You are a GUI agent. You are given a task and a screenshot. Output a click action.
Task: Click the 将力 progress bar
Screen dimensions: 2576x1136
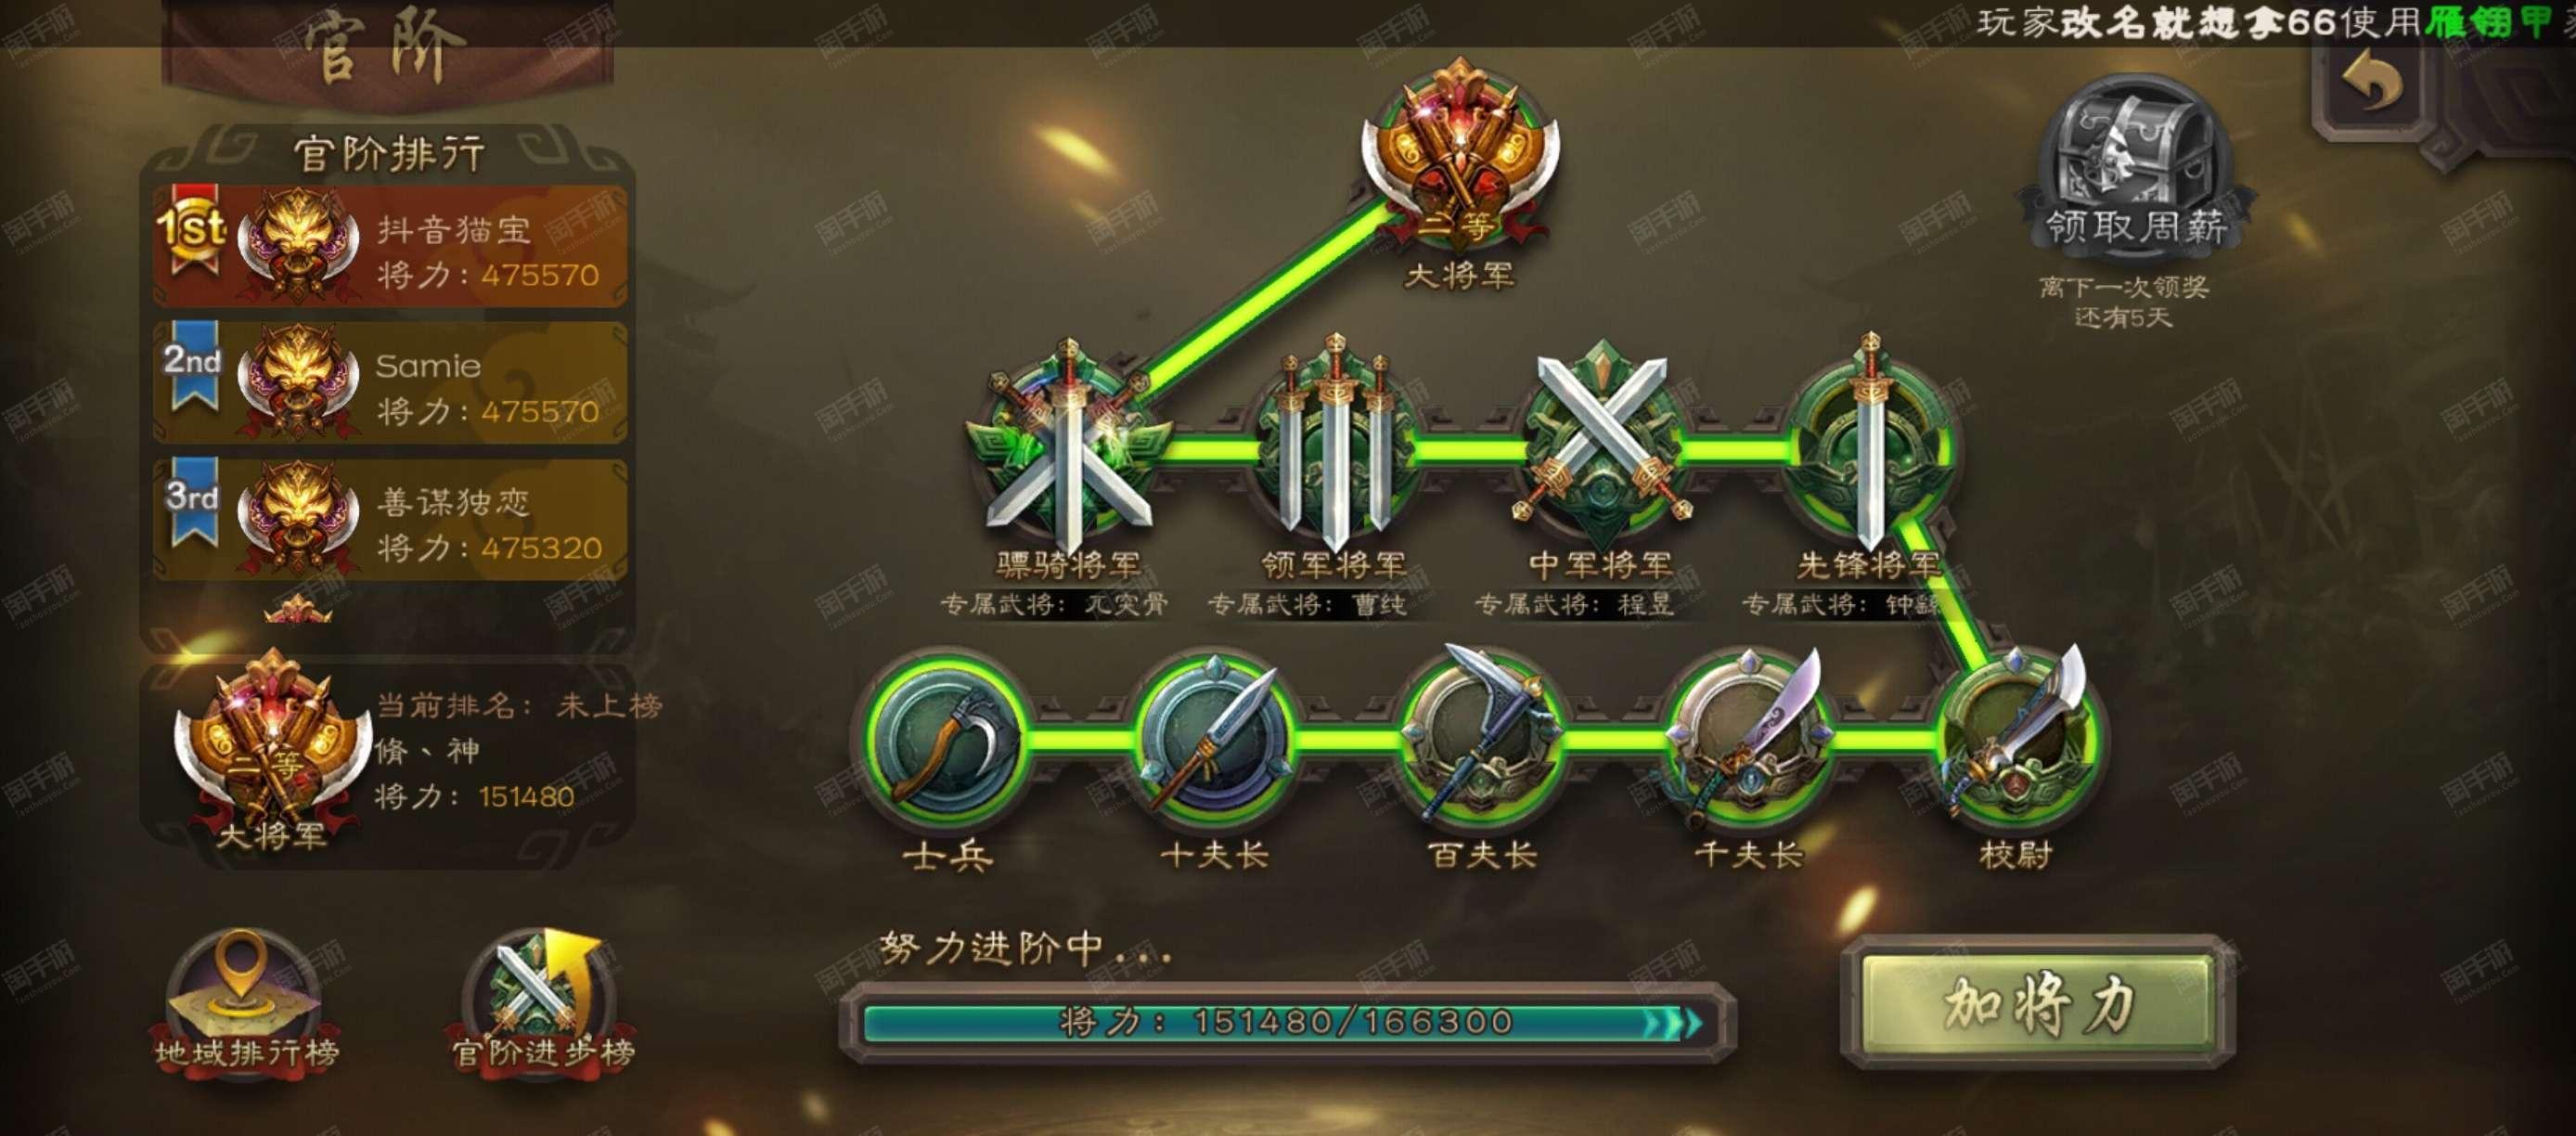[x=1286, y=1022]
